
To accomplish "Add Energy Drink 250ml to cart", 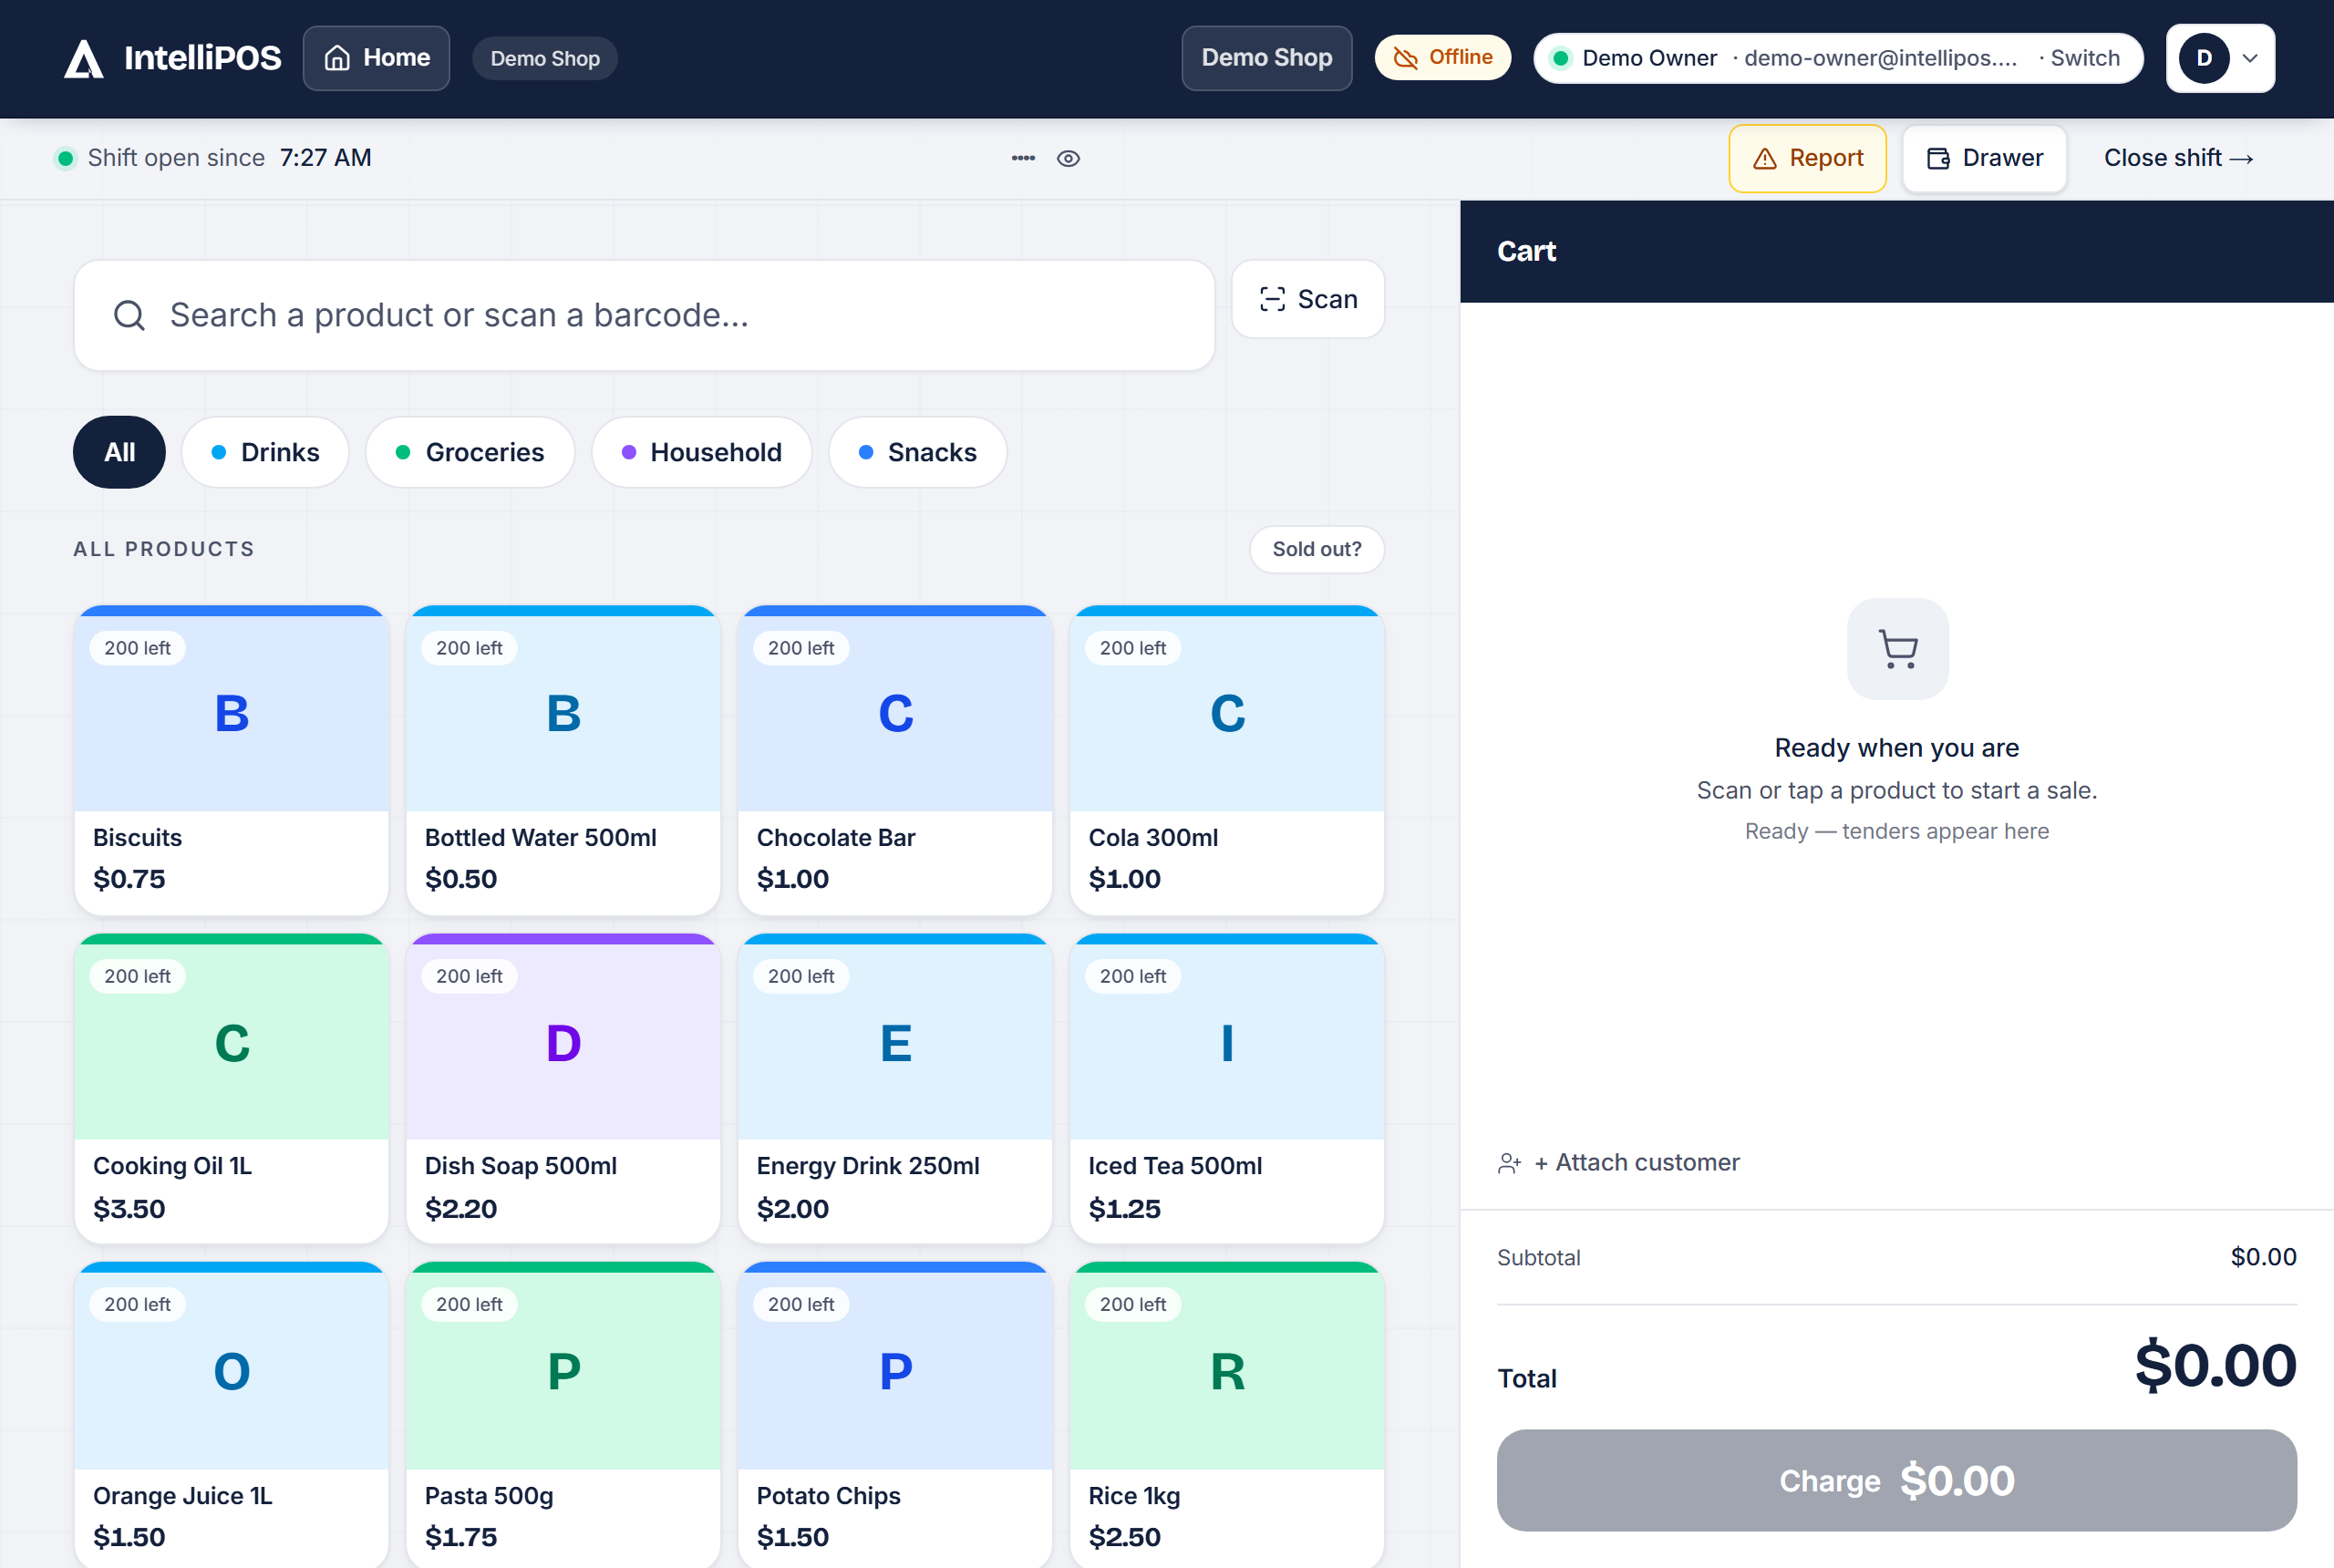I will [x=895, y=1088].
